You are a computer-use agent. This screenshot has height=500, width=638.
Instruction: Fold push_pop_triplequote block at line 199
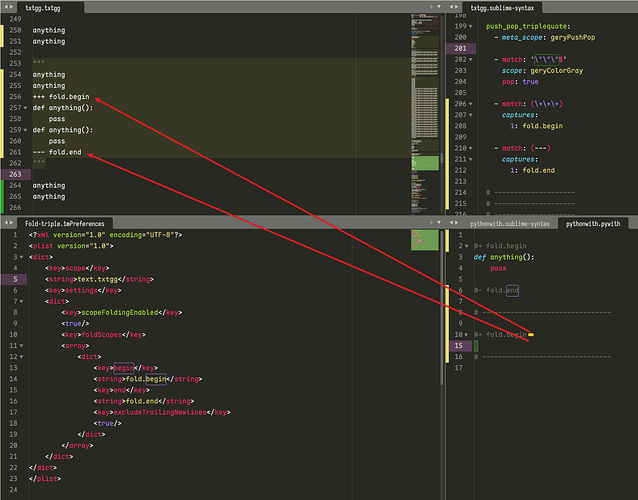(471, 26)
